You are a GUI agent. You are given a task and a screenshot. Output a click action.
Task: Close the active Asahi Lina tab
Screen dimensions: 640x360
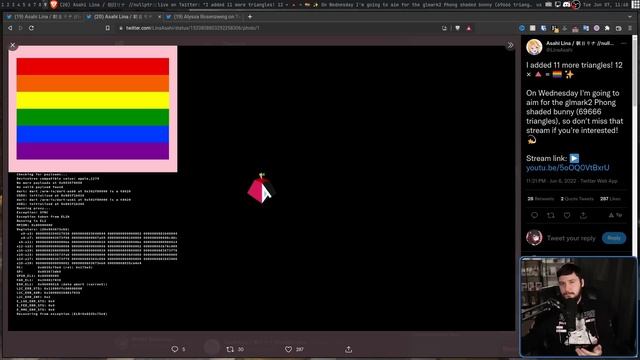pyautogui.click(x=159, y=17)
